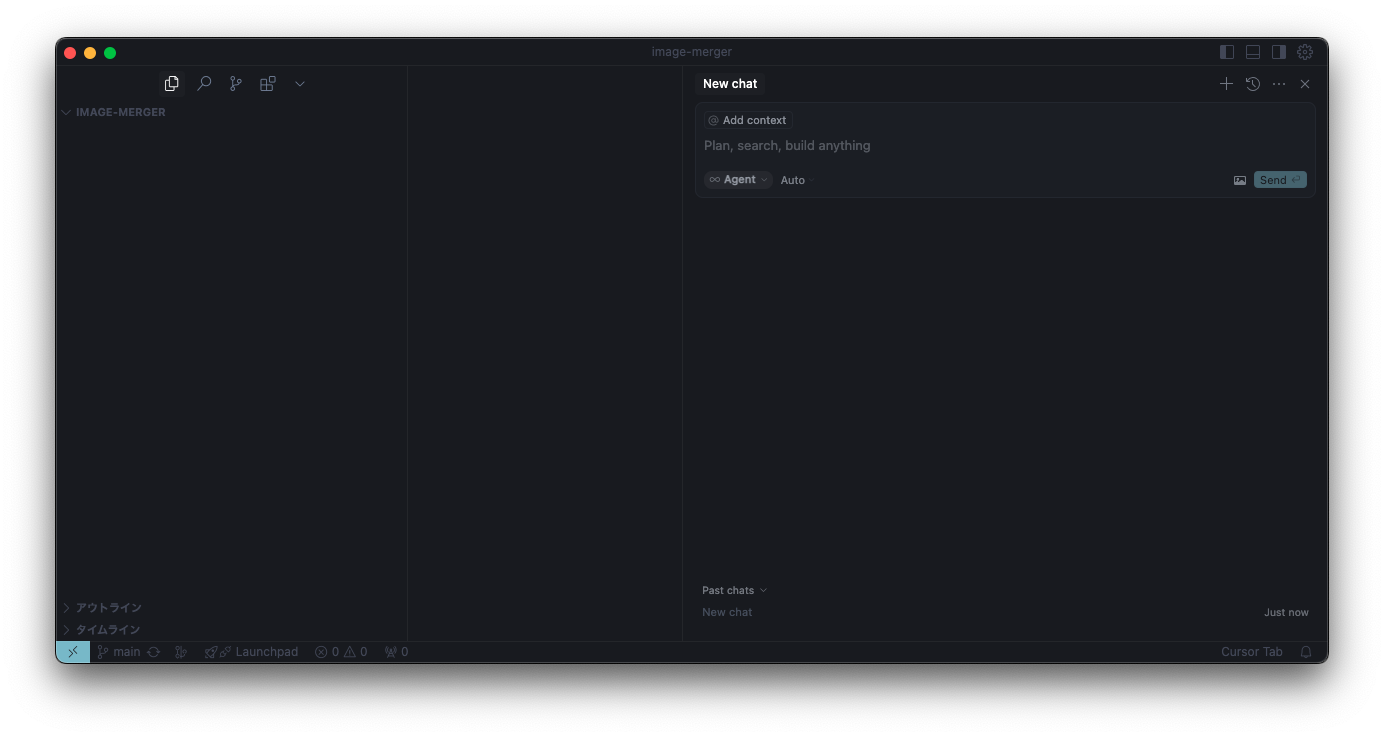Focus the Plan, search, build anything input

click(x=1005, y=146)
